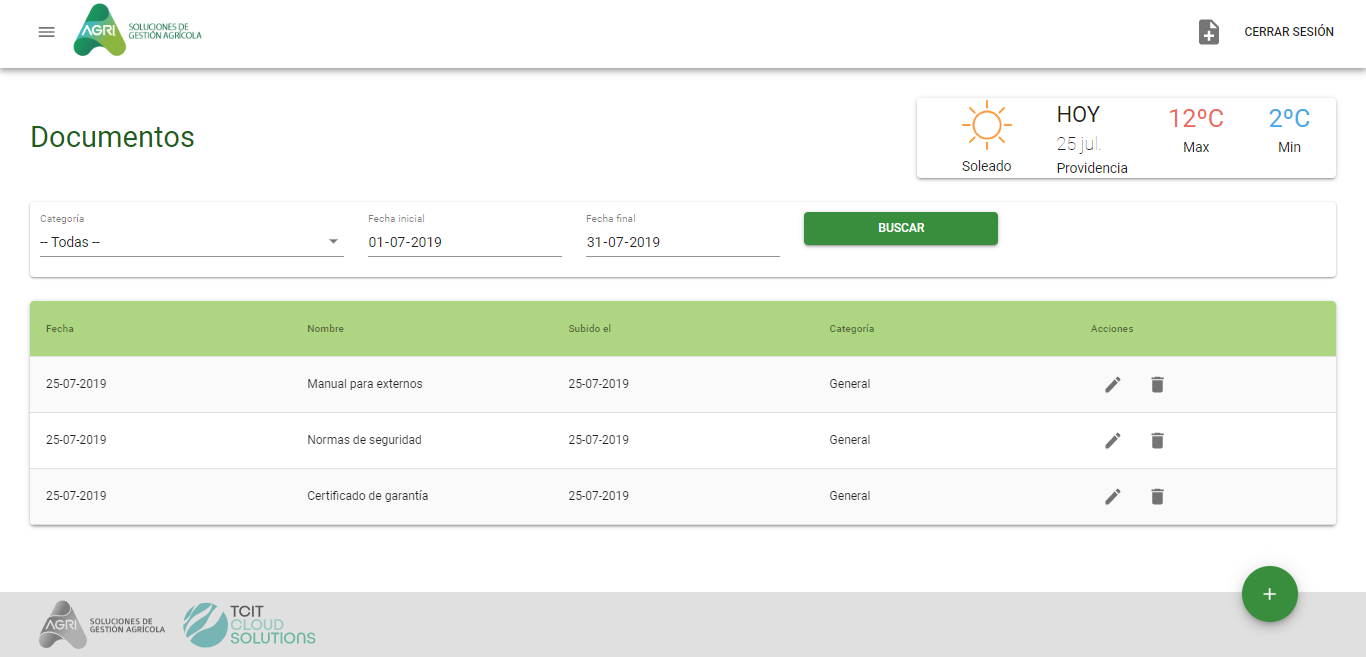
Task: Open the hamburger navigation menu
Action: pos(46,32)
